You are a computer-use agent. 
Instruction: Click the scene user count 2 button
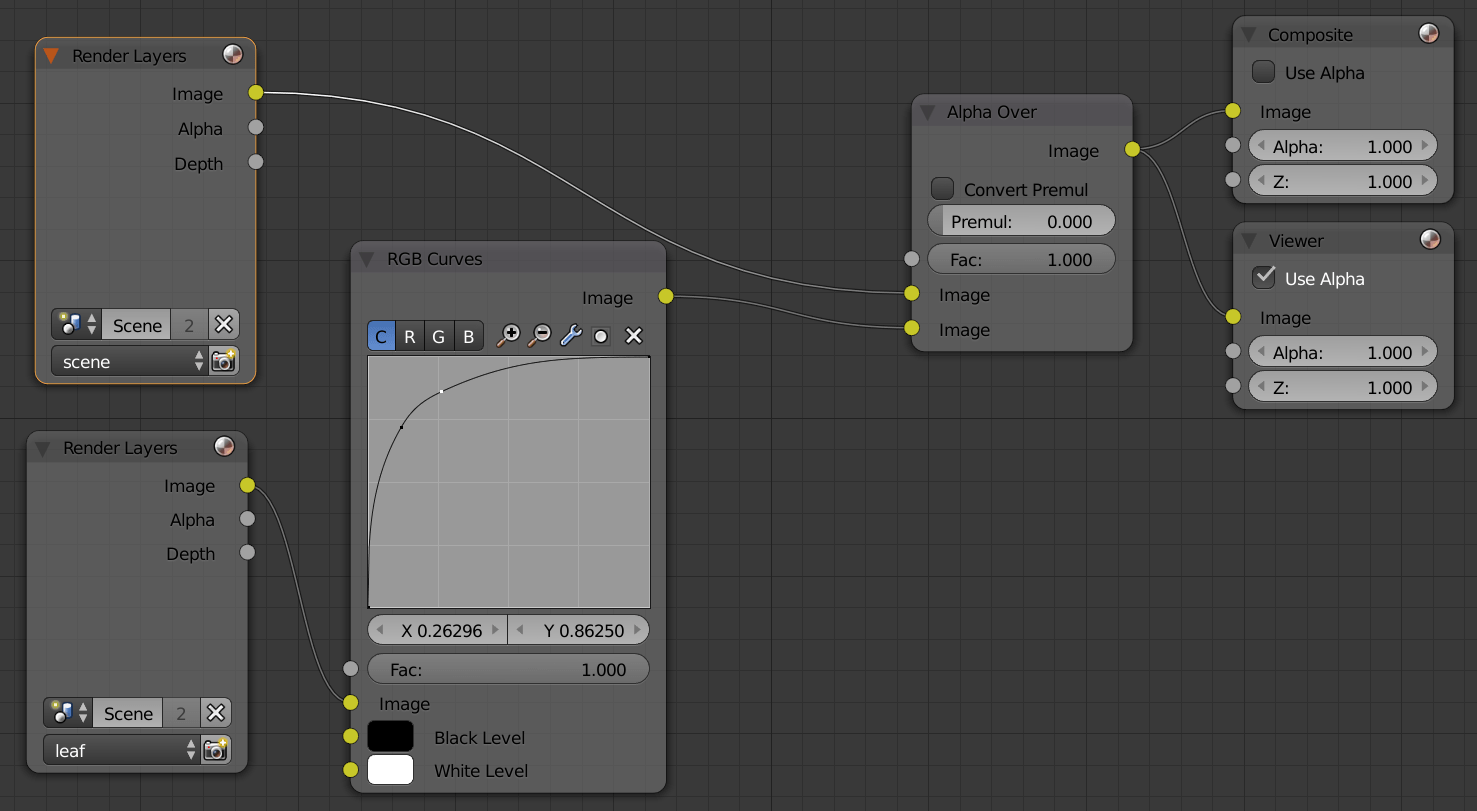tap(189, 324)
